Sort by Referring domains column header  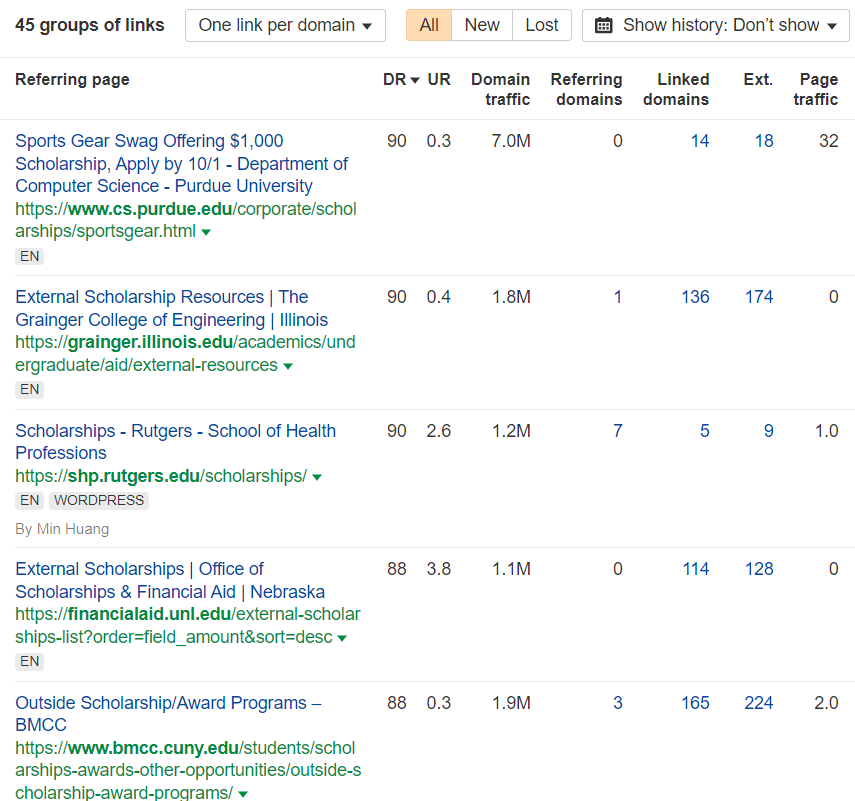[x=586, y=89]
